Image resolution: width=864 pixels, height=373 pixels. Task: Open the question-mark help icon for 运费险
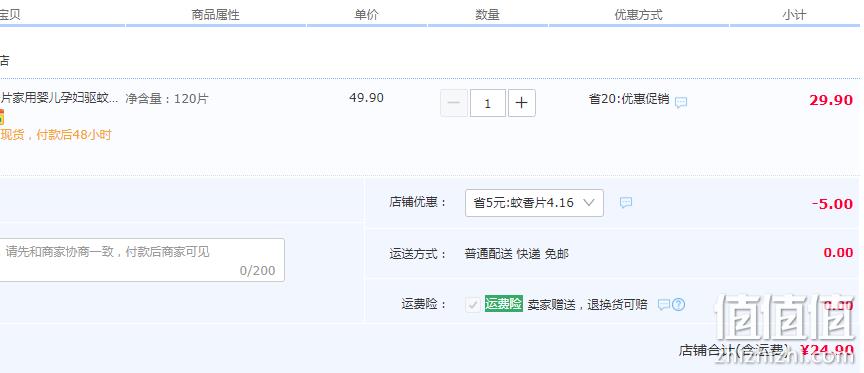click(678, 304)
